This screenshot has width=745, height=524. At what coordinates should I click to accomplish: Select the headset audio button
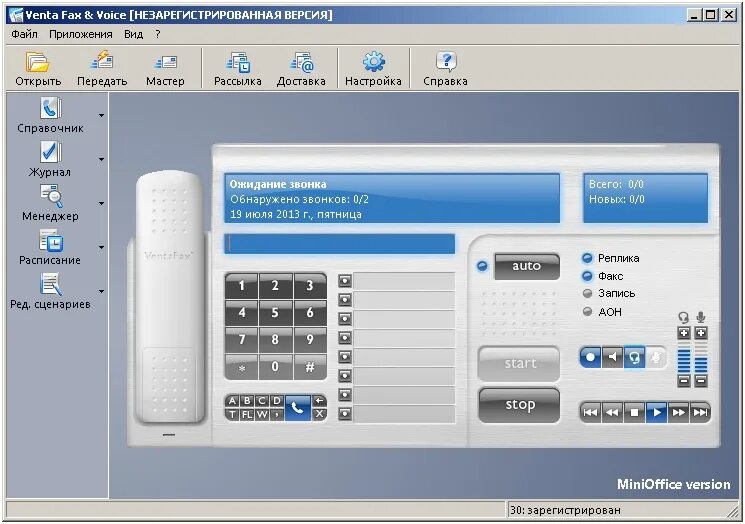coord(634,357)
